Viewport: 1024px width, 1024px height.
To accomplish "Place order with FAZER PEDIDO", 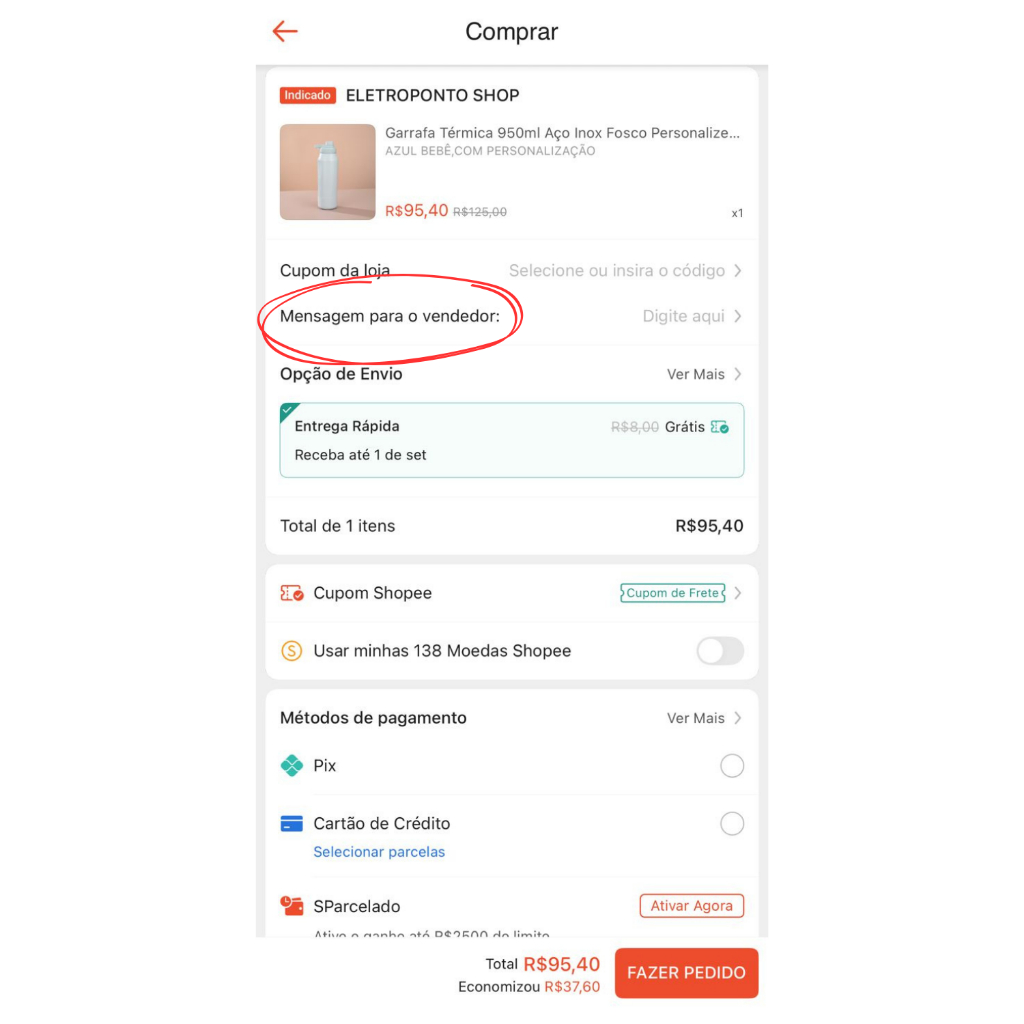I will click(686, 972).
